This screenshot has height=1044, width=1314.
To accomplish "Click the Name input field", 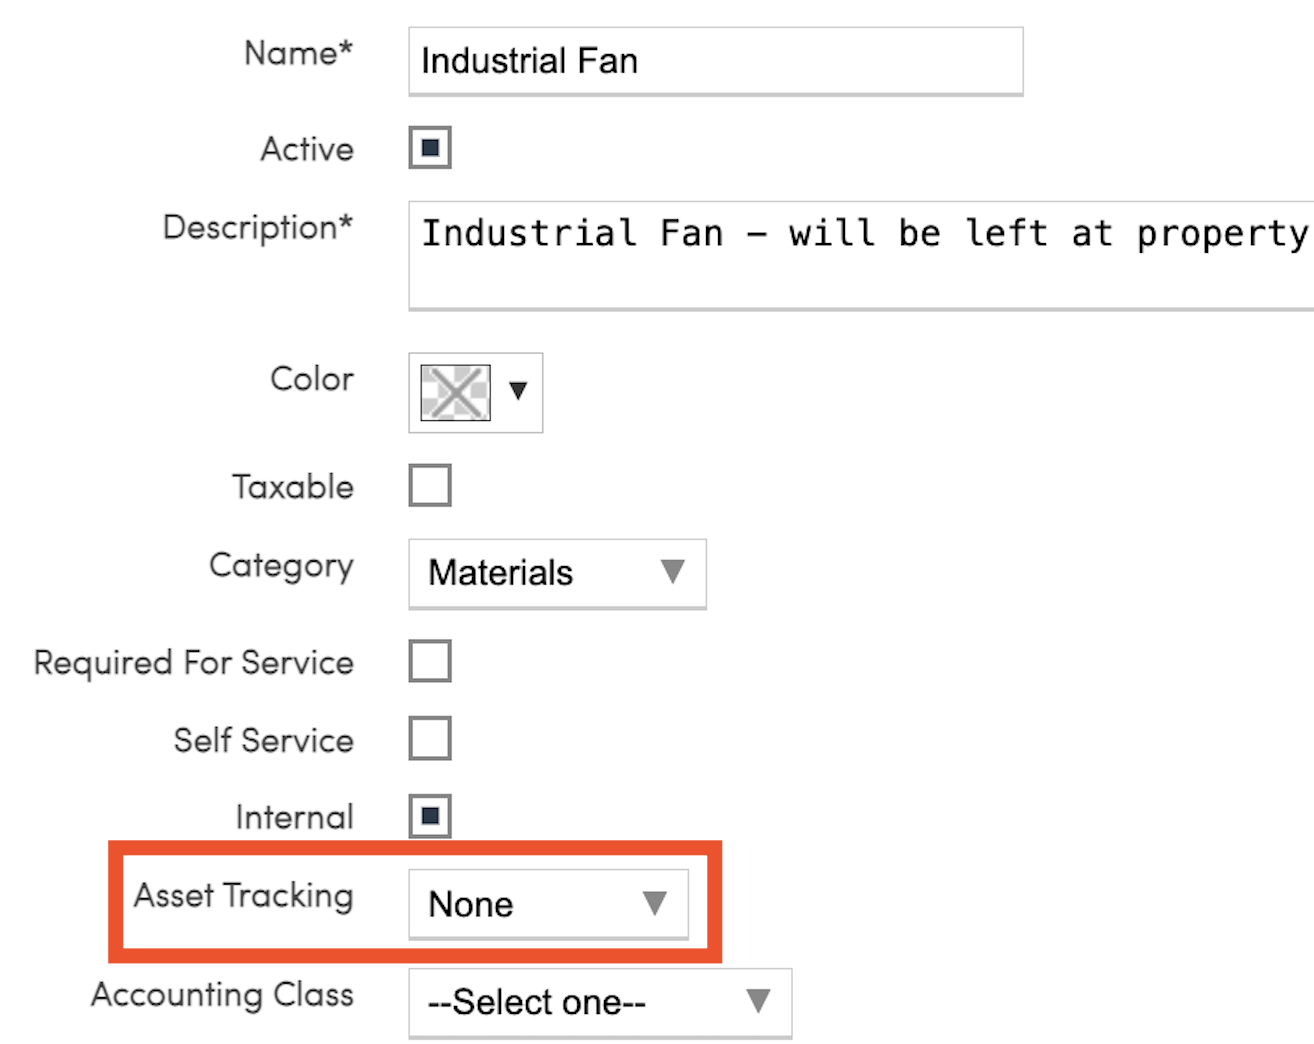I will tap(715, 61).
